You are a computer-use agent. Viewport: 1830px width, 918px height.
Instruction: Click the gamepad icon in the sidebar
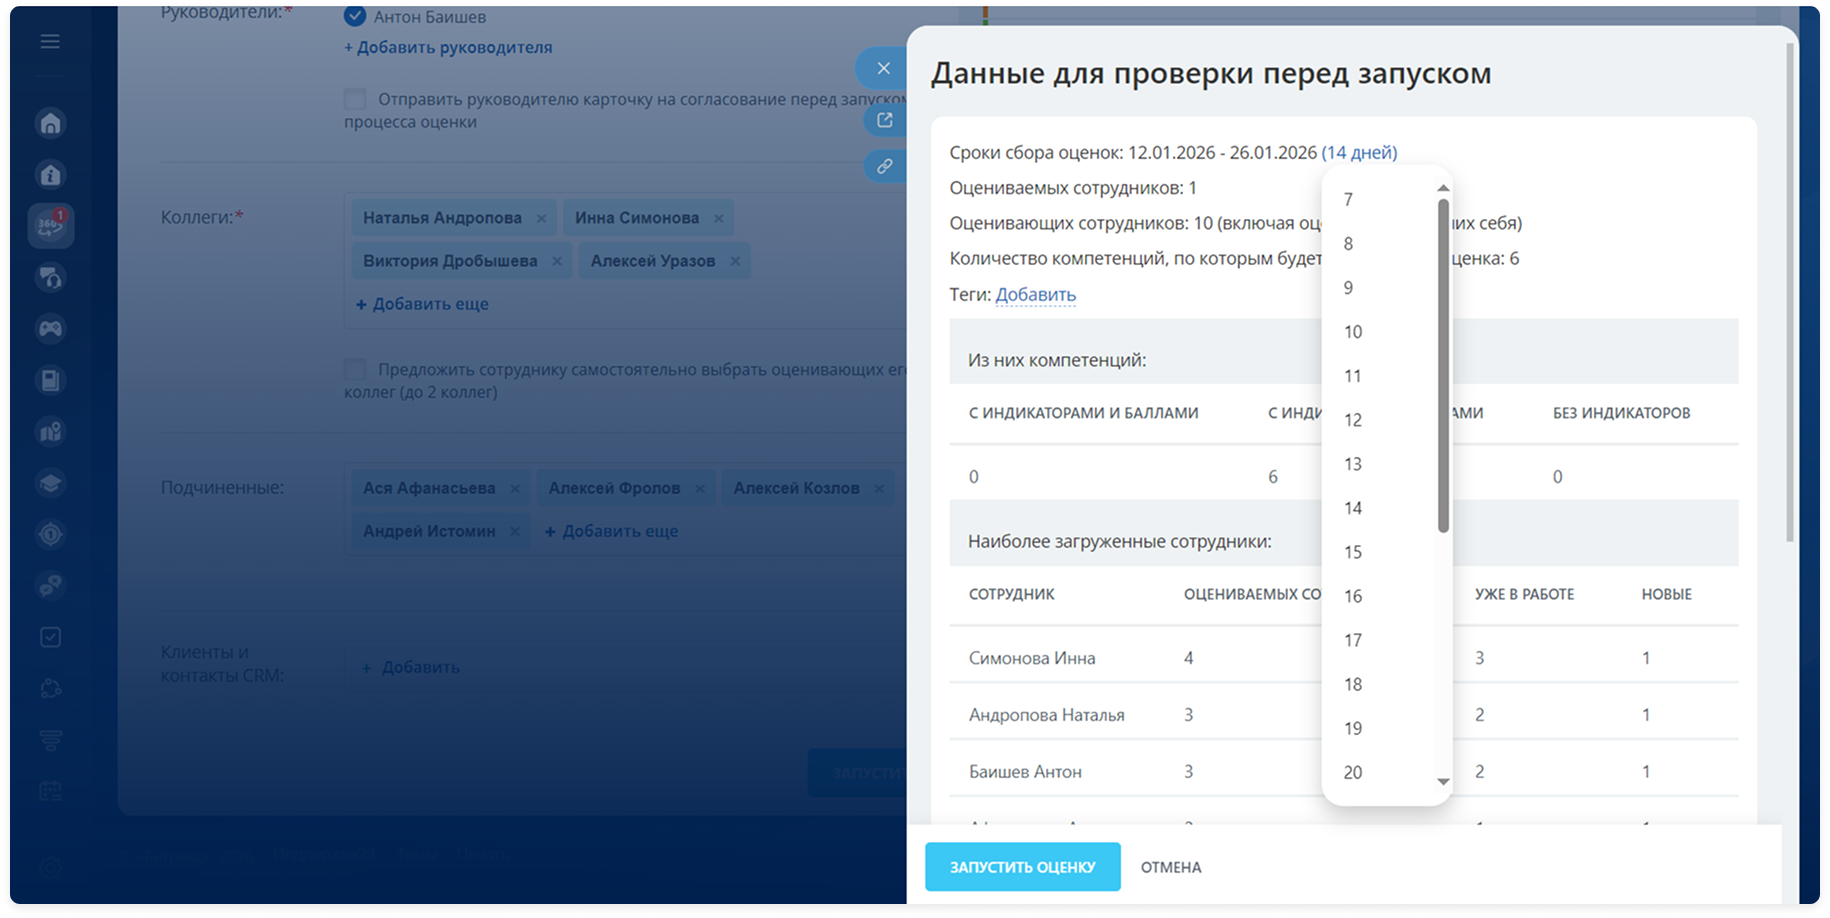[x=50, y=329]
